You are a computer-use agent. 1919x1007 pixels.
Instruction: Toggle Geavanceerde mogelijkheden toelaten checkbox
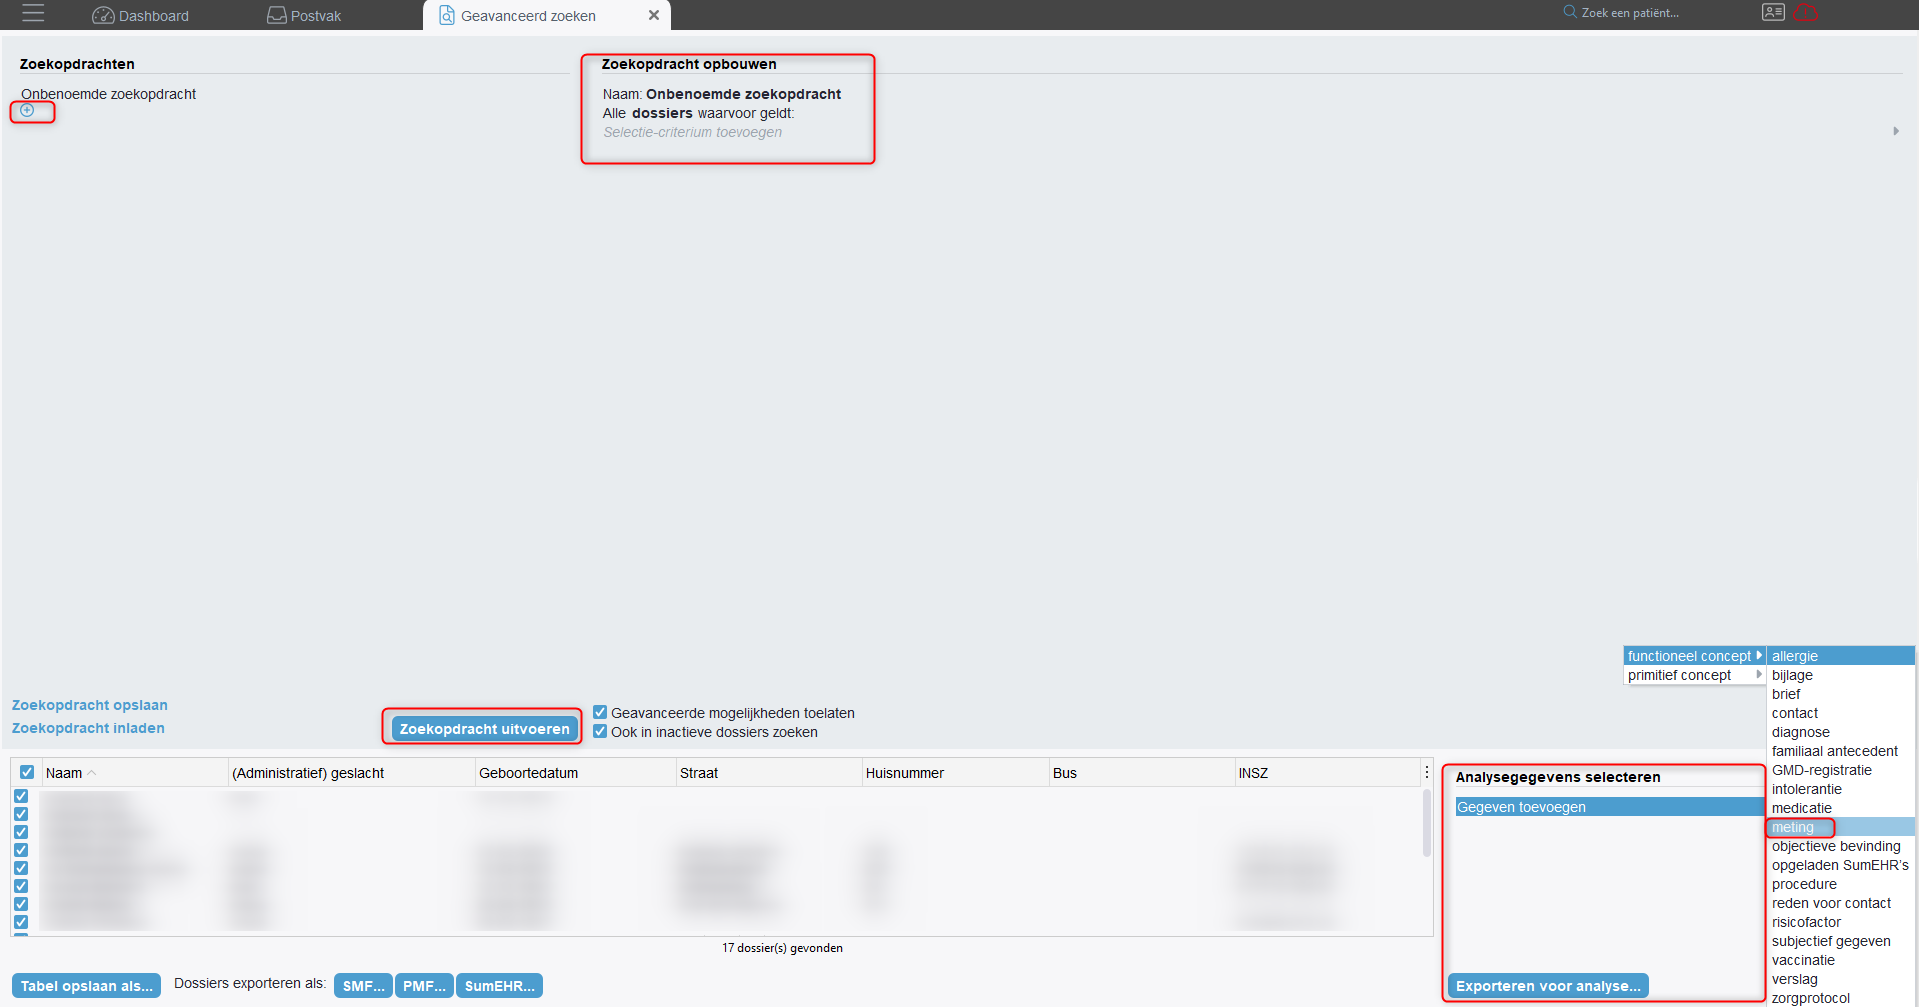click(x=600, y=712)
